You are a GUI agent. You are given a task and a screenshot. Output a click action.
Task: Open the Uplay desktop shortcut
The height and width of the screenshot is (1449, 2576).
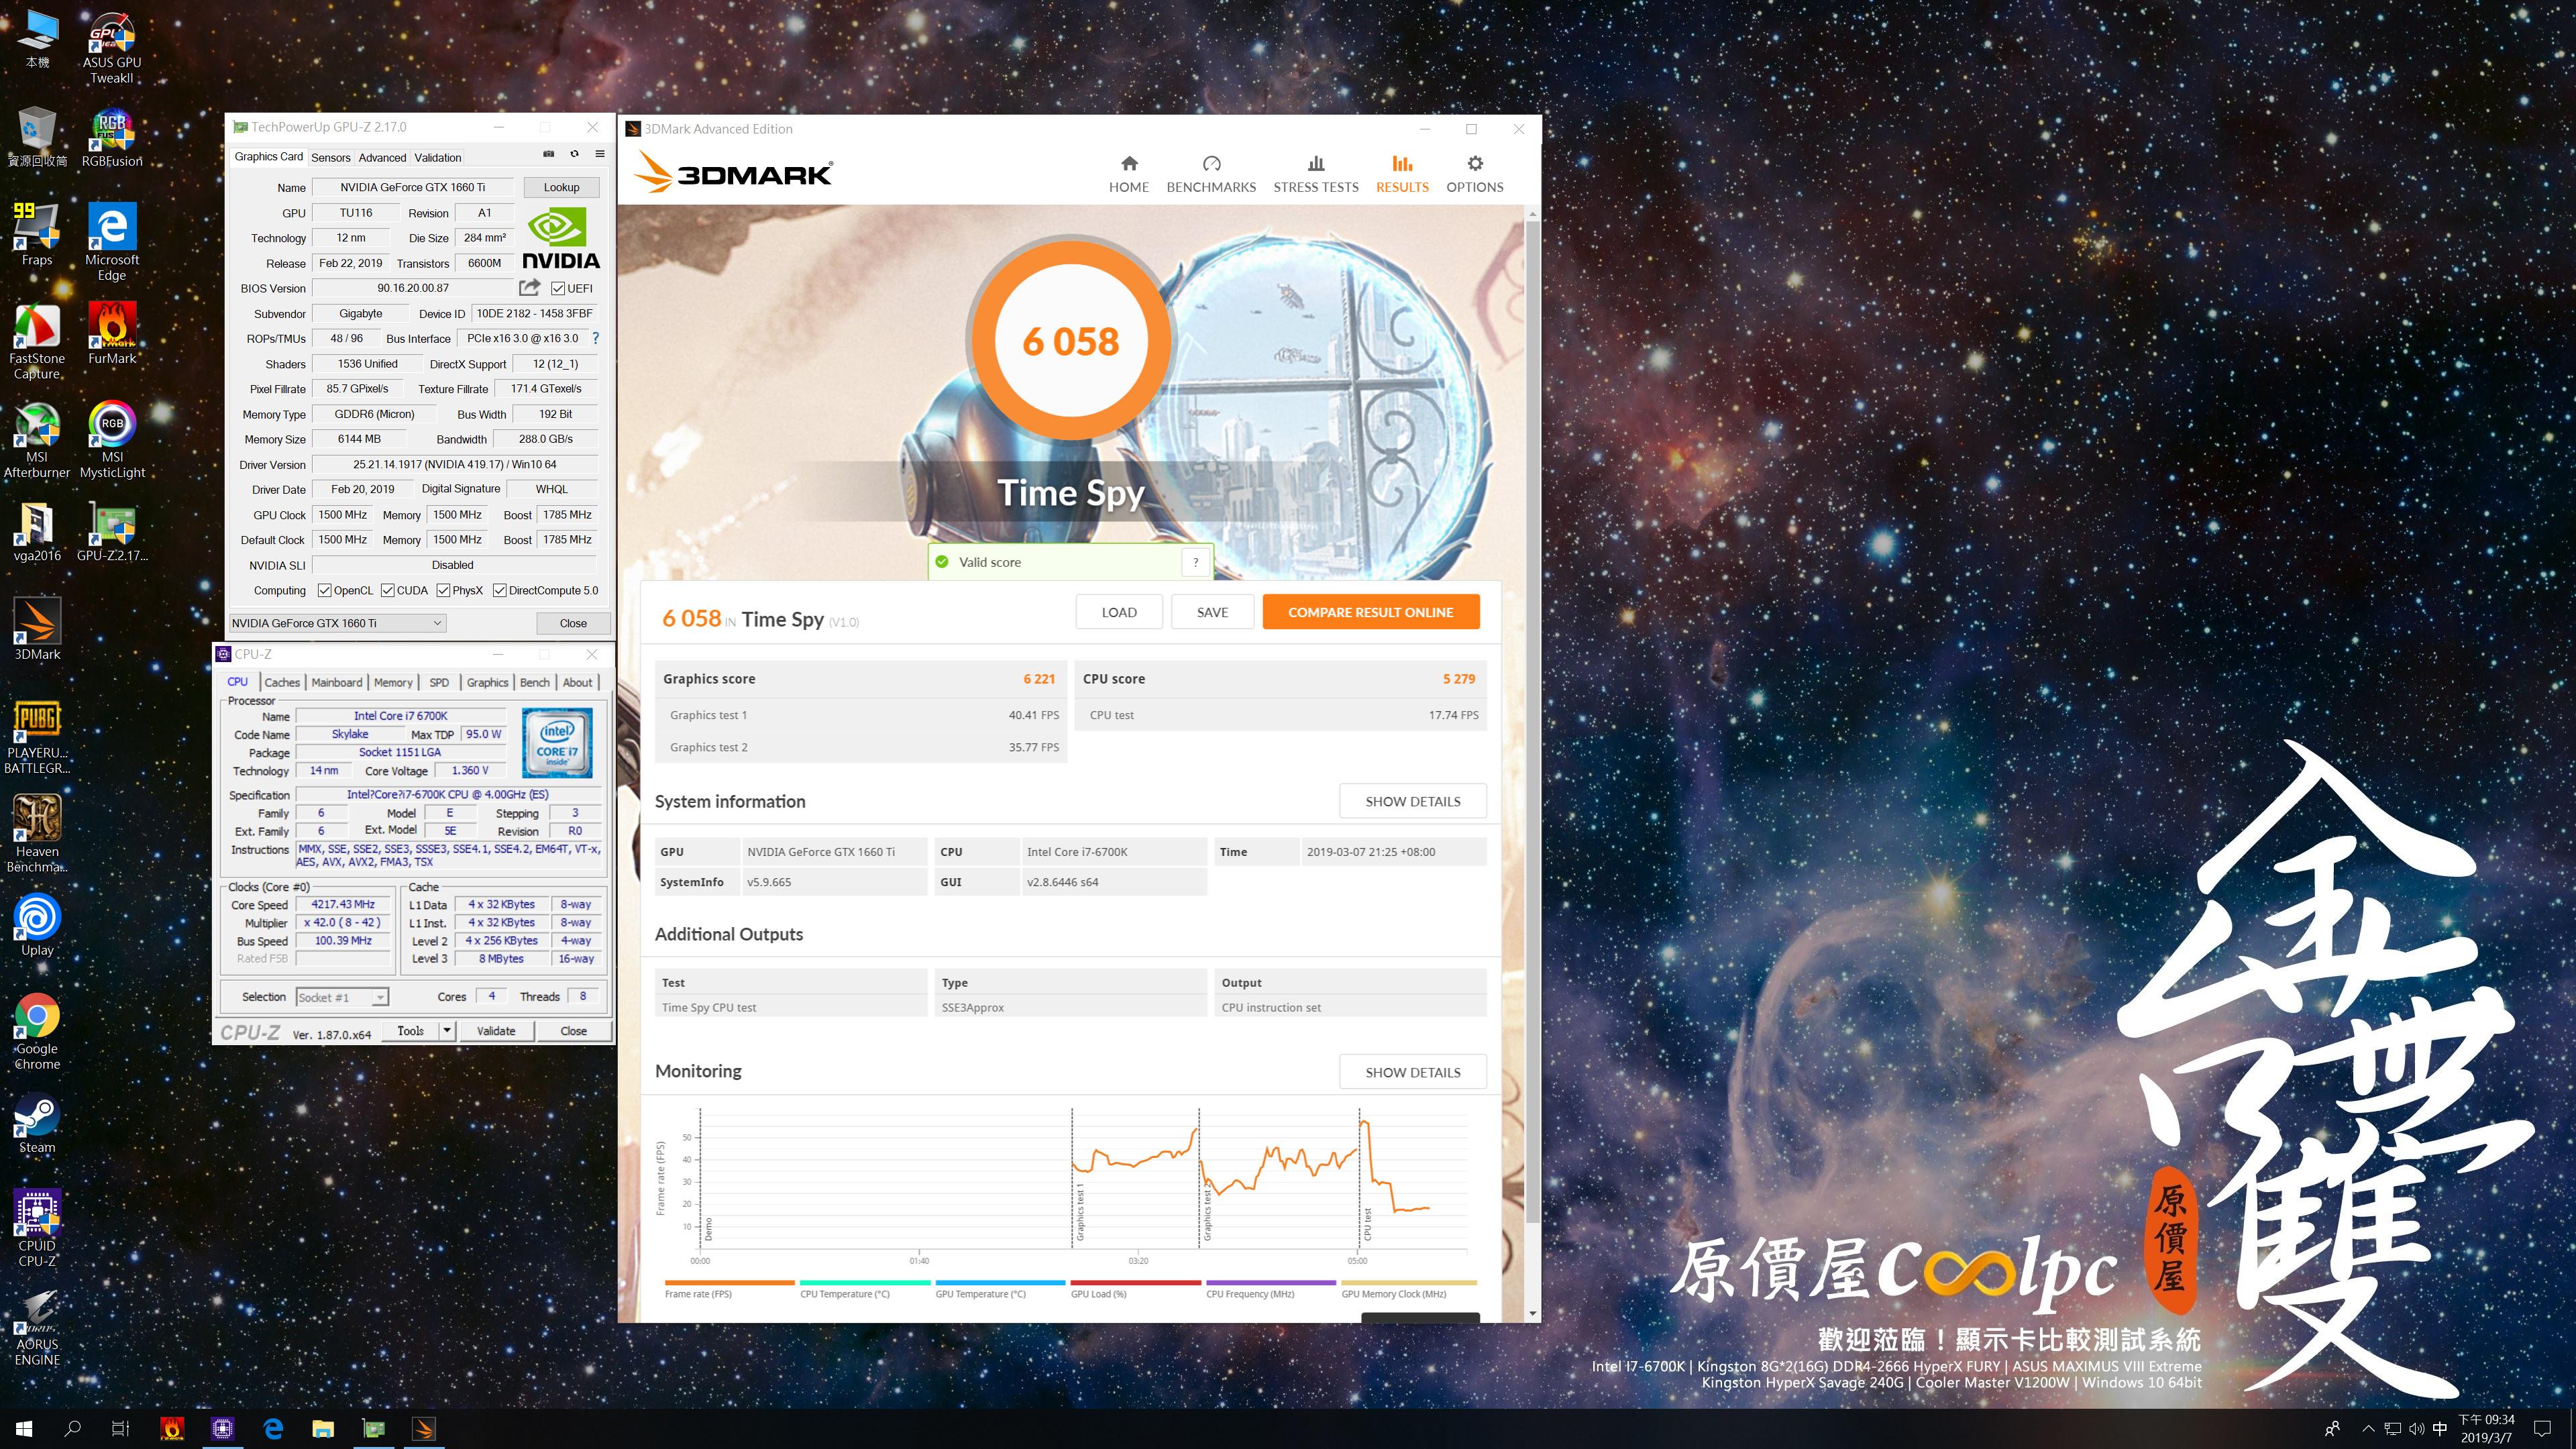click(x=37, y=925)
